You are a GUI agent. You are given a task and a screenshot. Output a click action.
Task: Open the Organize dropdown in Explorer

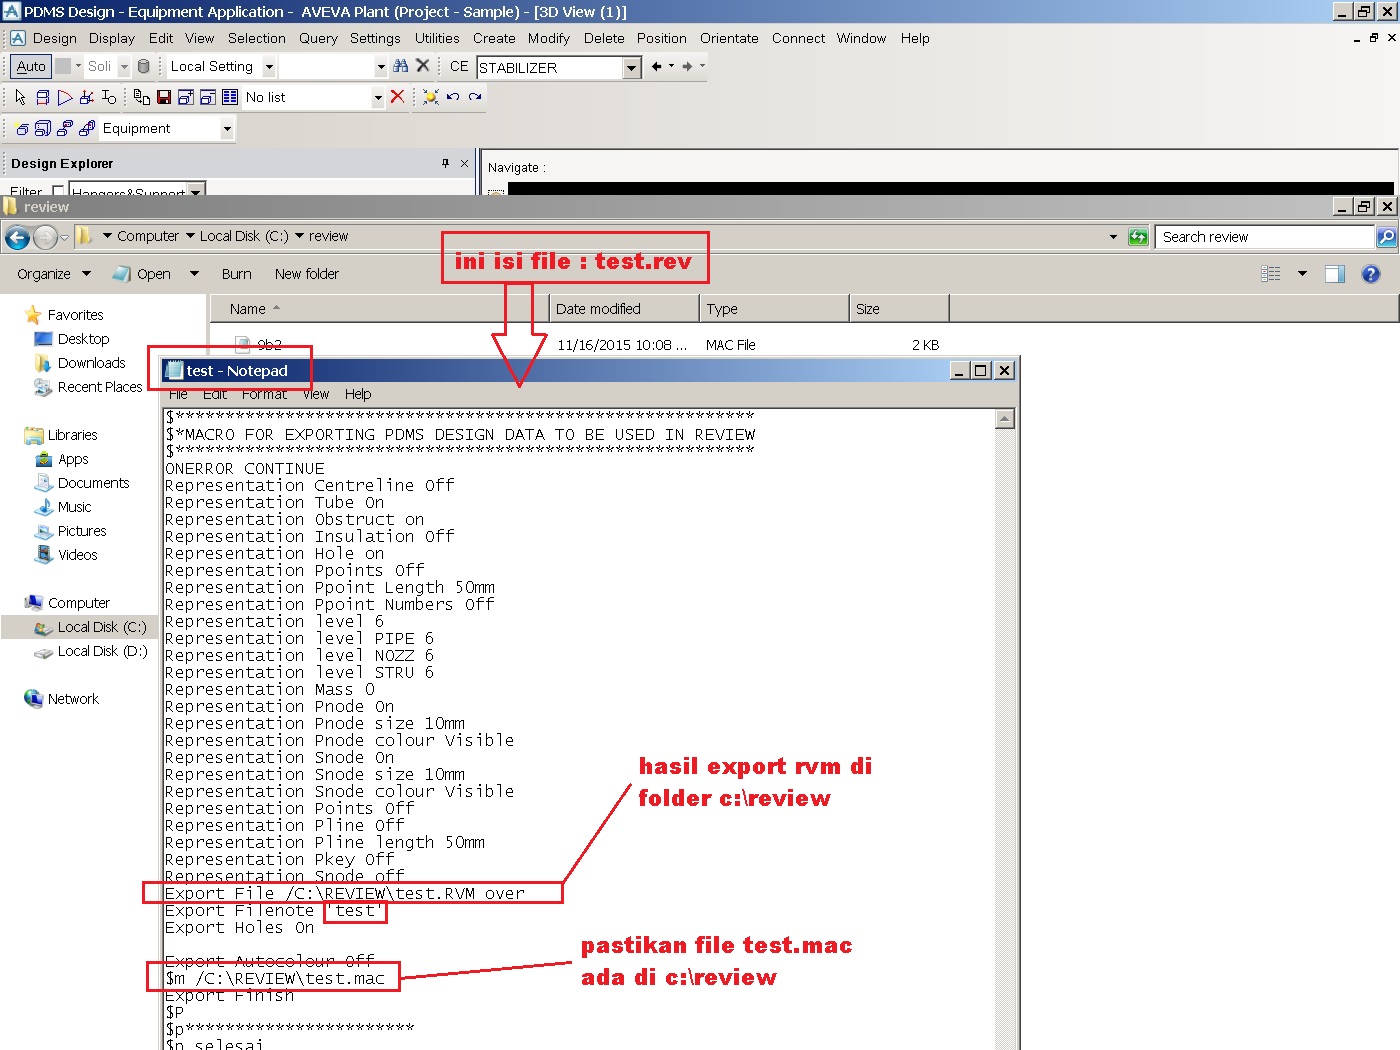tap(54, 274)
